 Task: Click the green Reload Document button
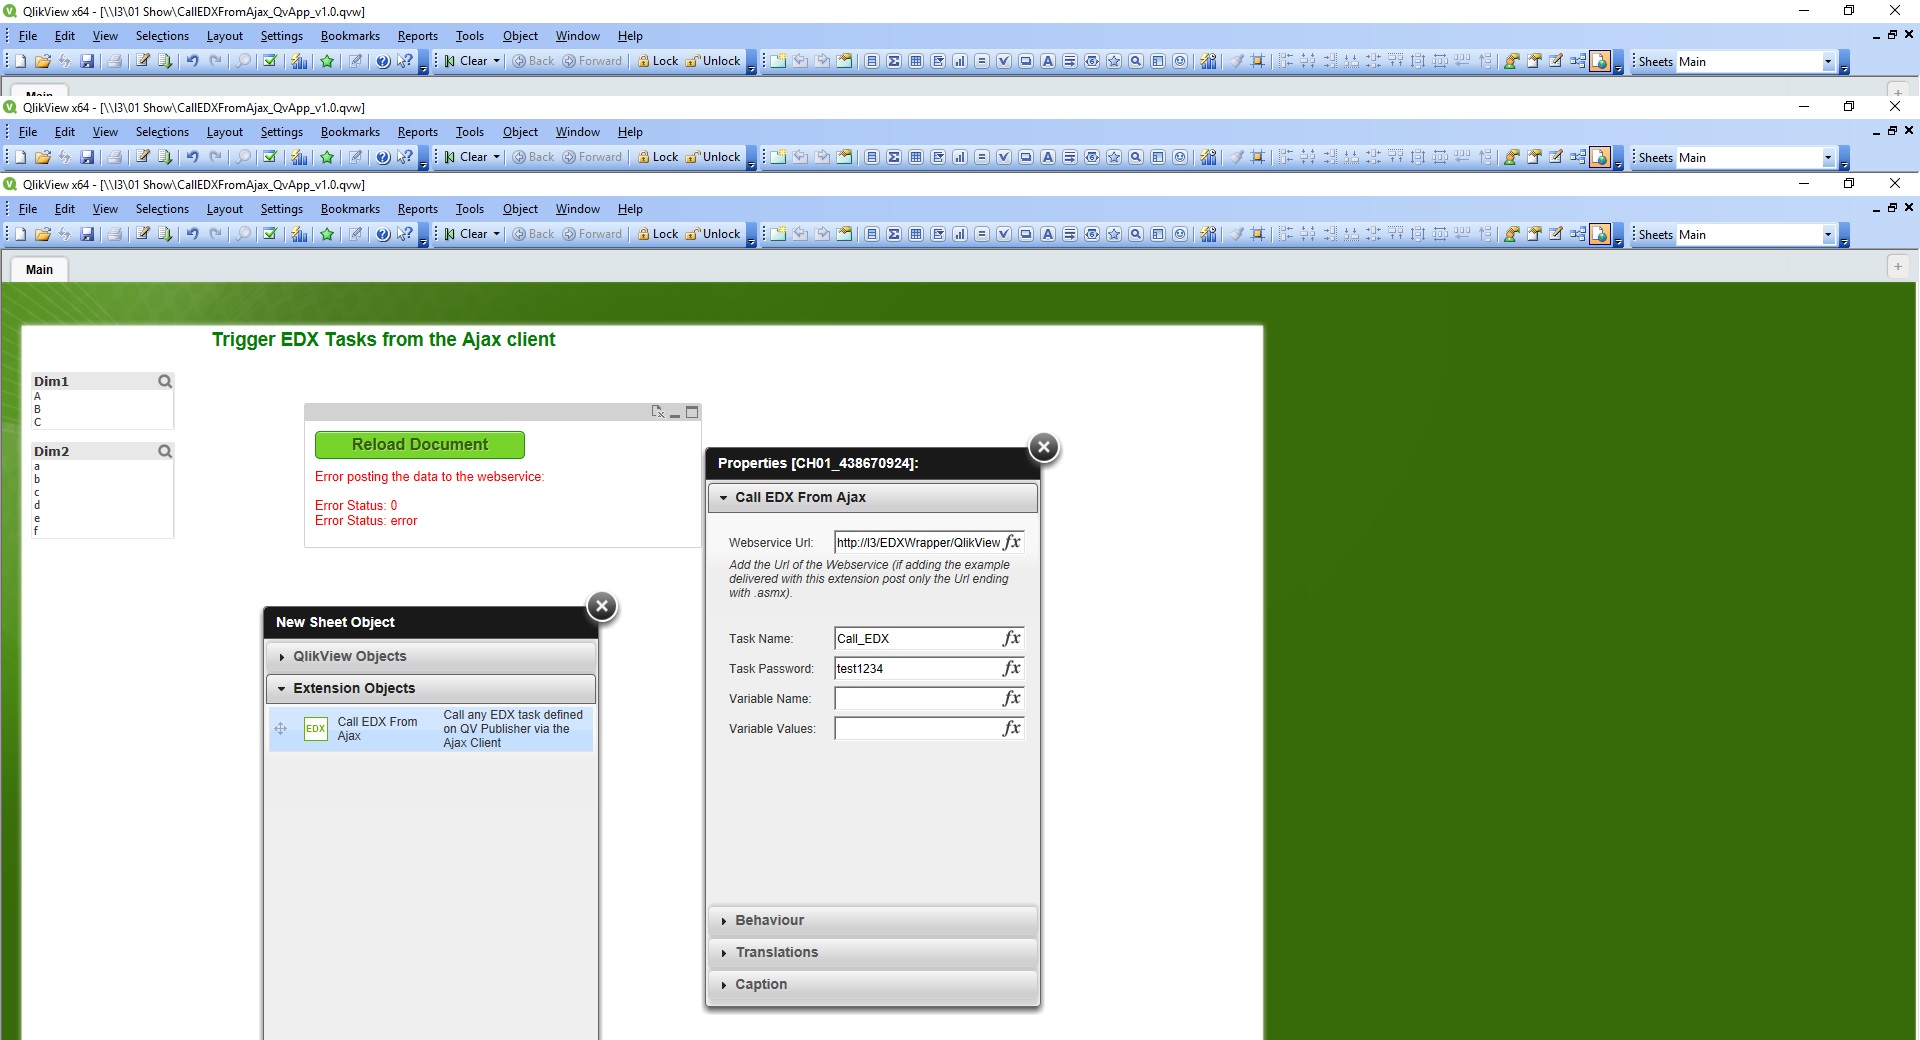point(420,445)
